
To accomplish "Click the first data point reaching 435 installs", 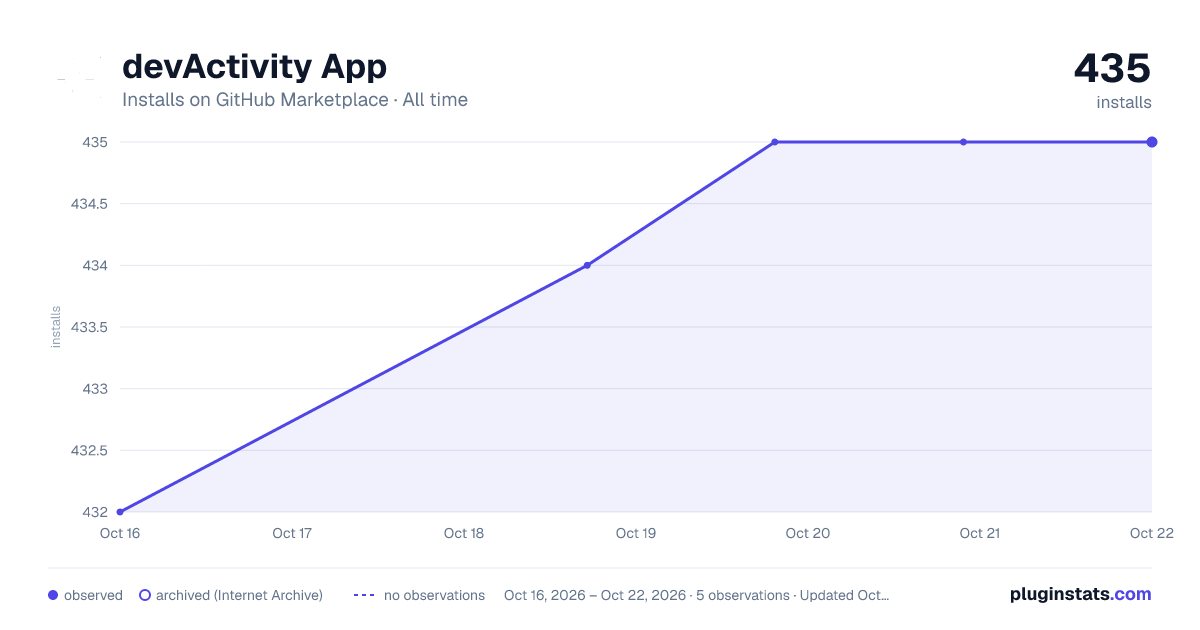I will point(775,142).
